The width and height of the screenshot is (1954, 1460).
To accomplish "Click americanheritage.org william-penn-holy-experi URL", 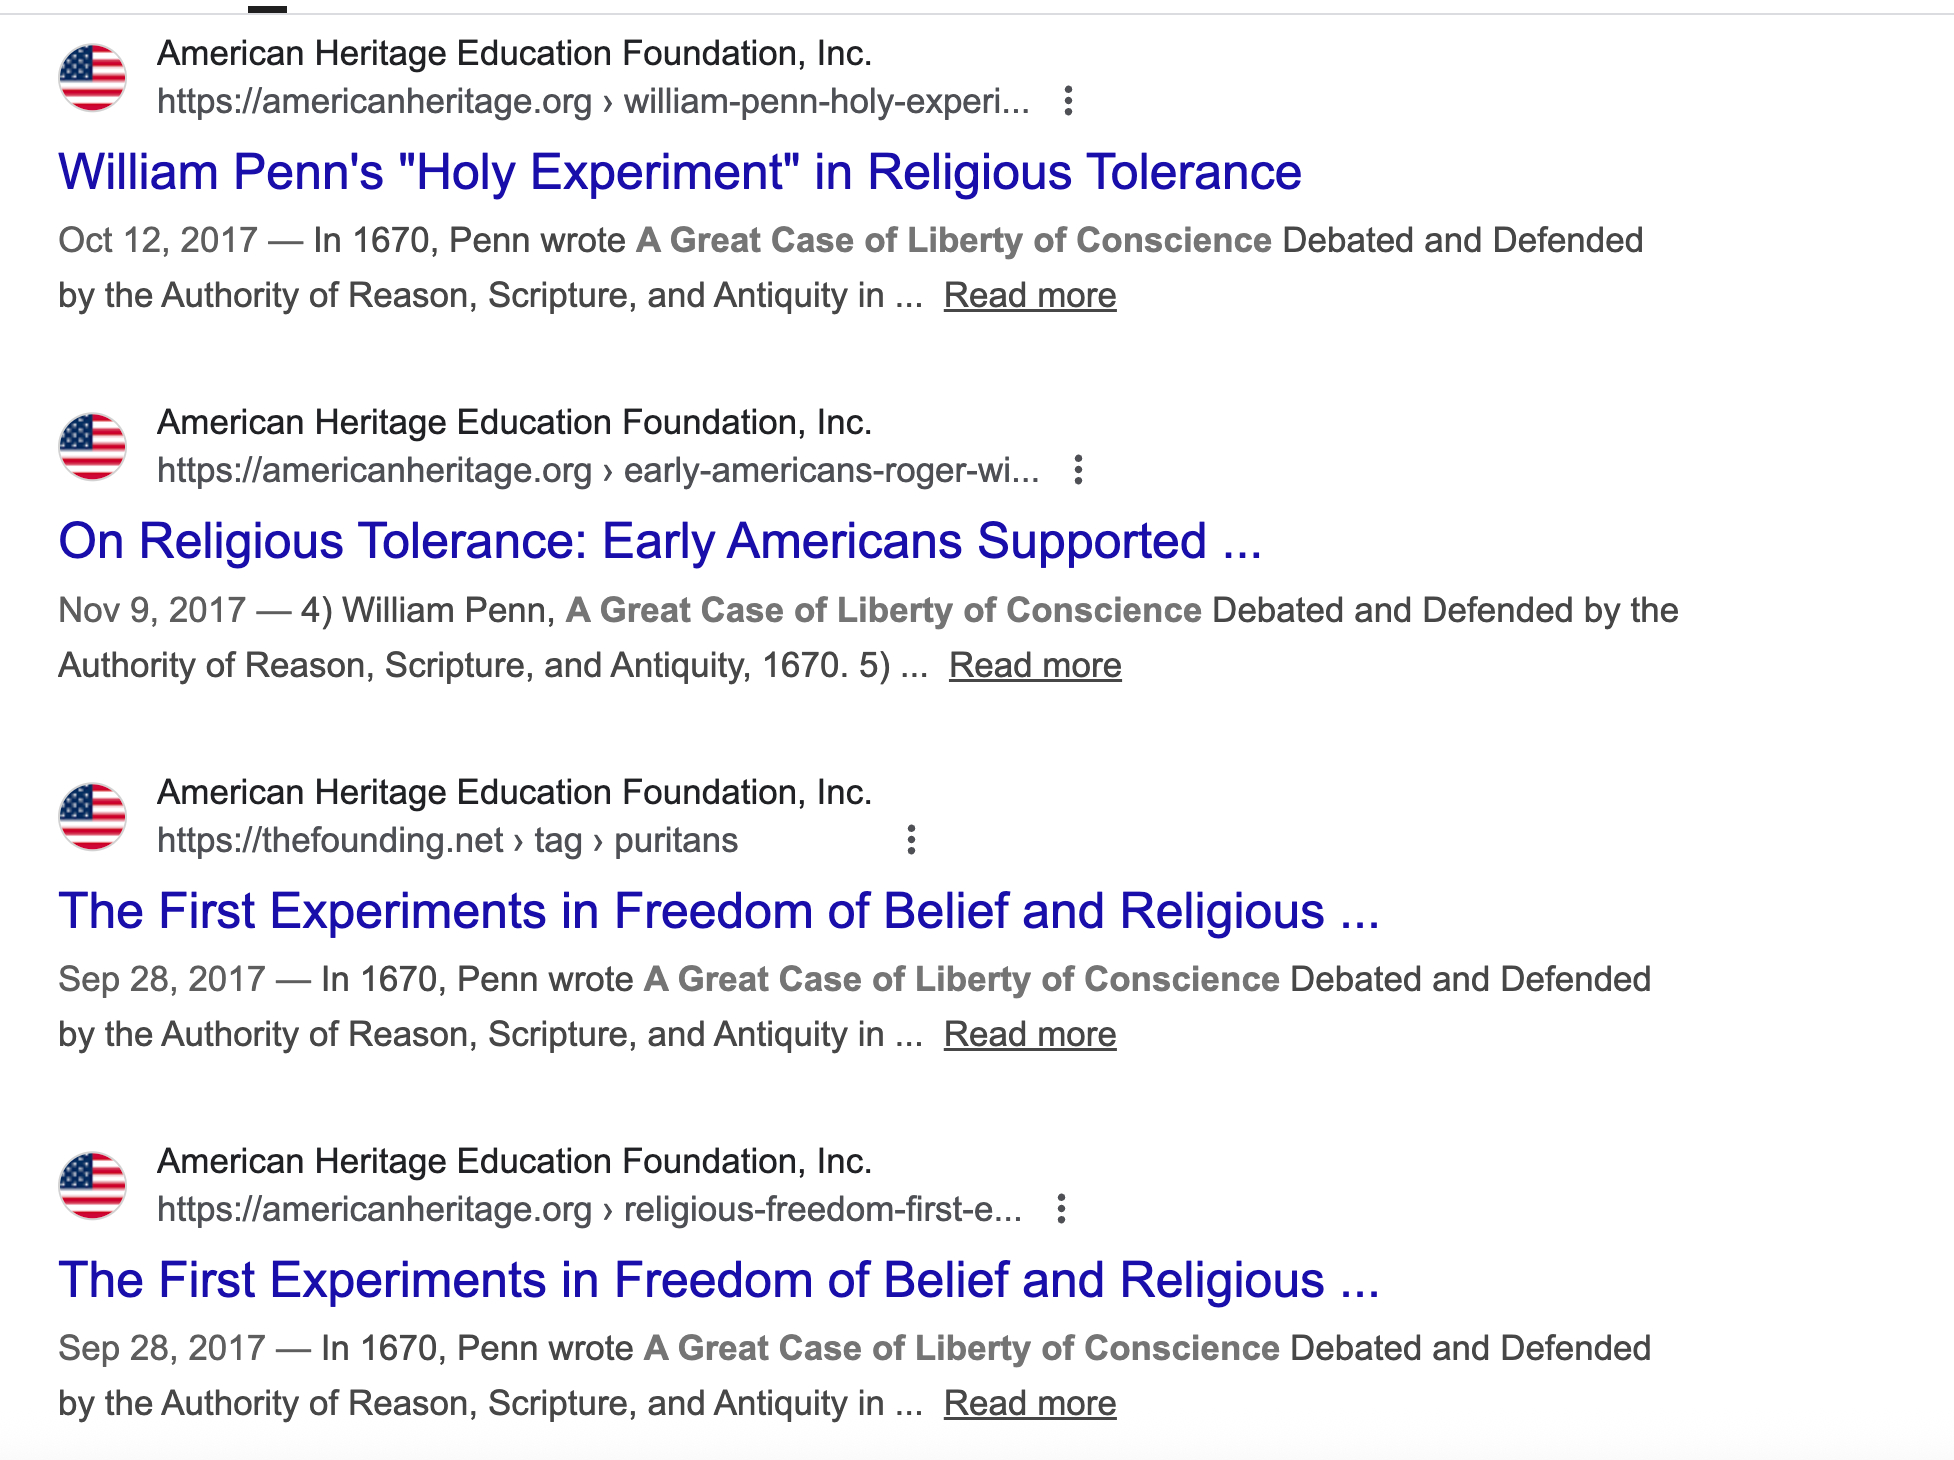I will pyautogui.click(x=593, y=101).
